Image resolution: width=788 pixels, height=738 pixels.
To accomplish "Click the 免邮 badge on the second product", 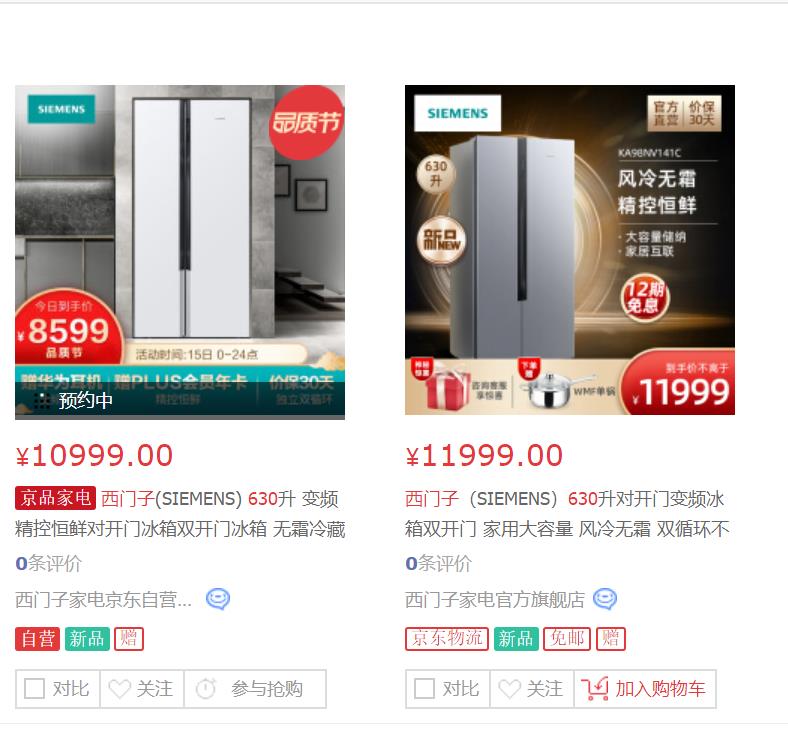I will point(567,639).
